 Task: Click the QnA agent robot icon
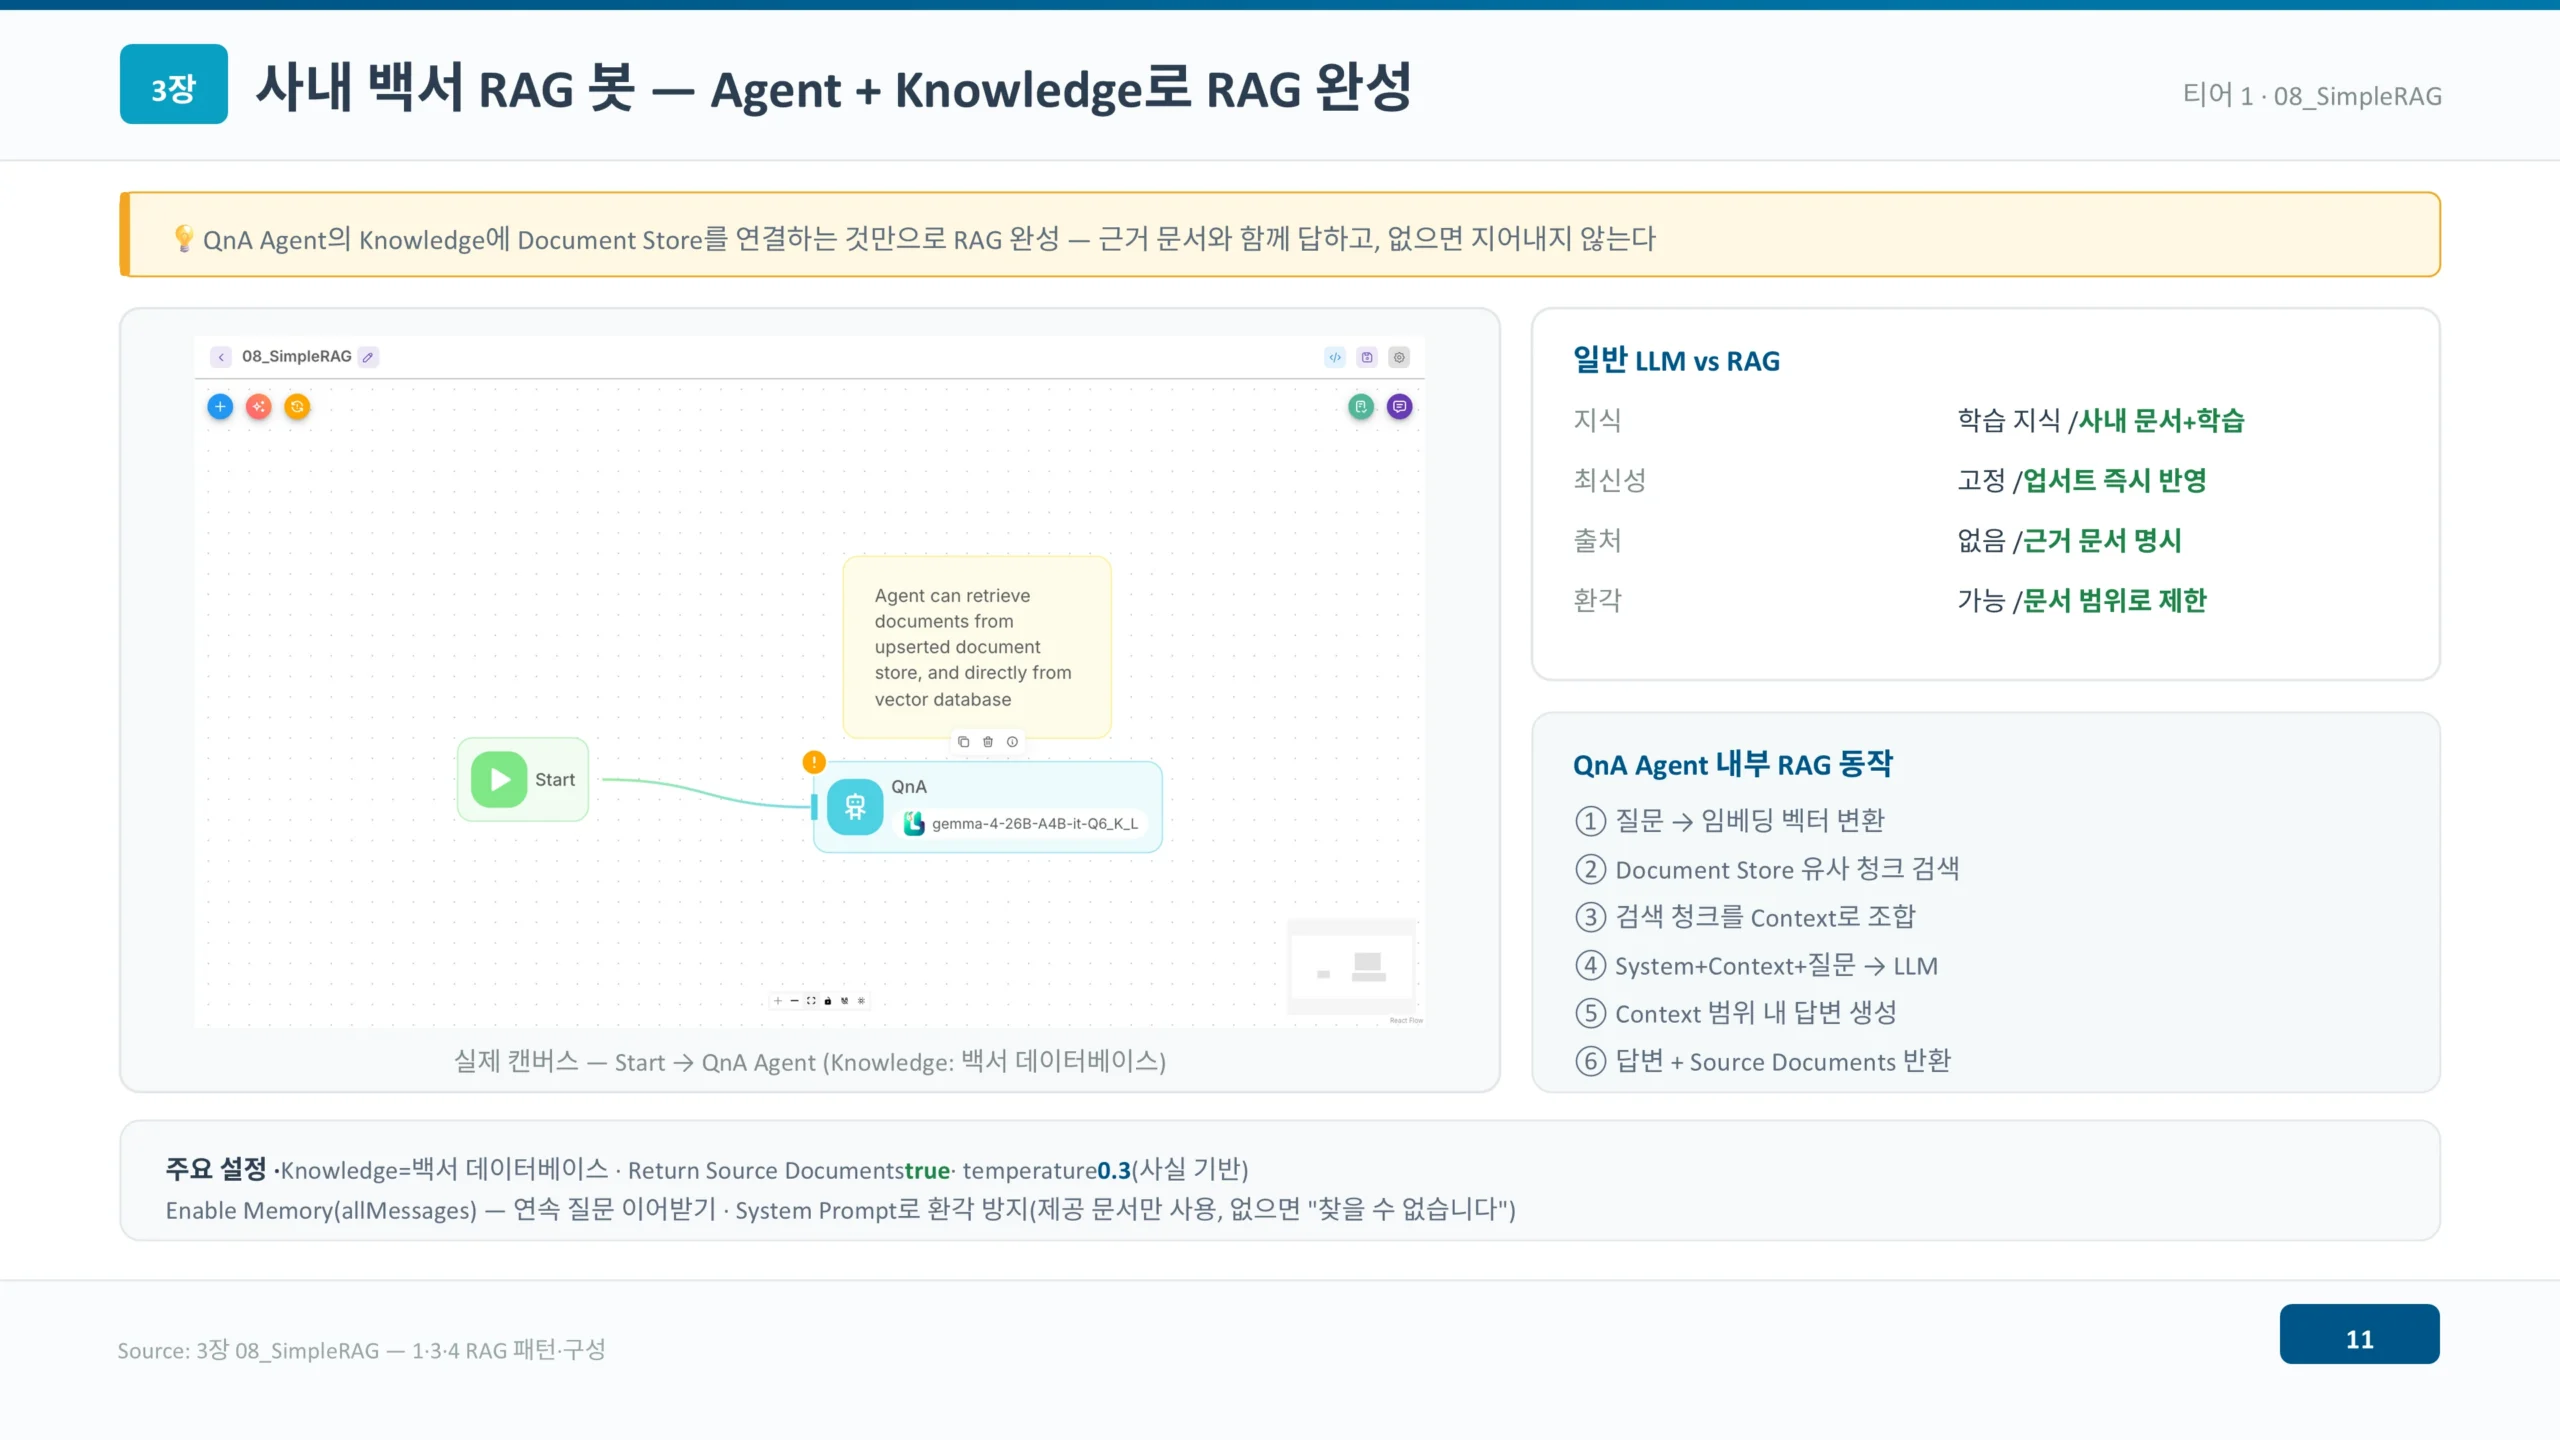point(855,806)
